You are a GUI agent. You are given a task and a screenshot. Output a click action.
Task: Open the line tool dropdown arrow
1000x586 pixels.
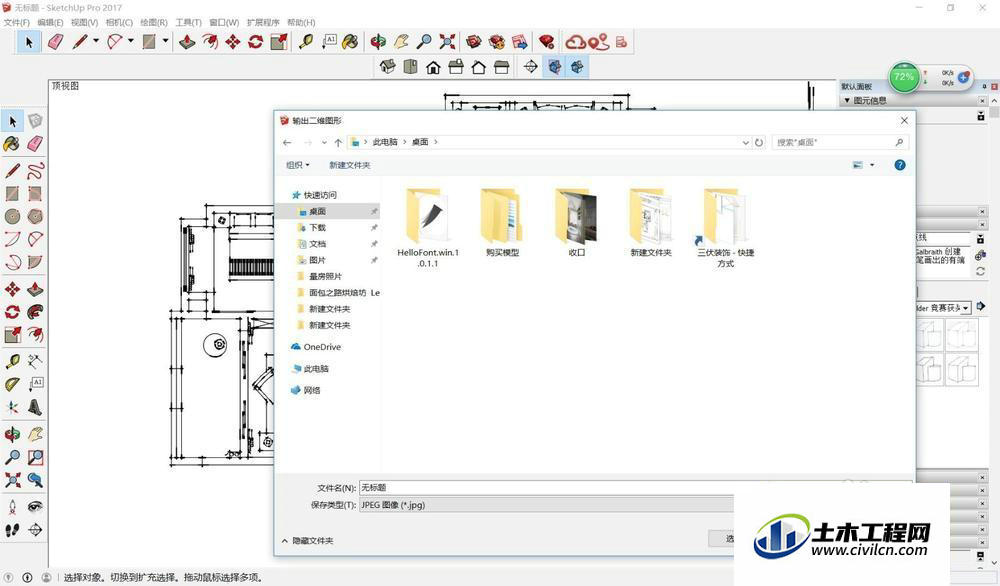tap(96, 41)
